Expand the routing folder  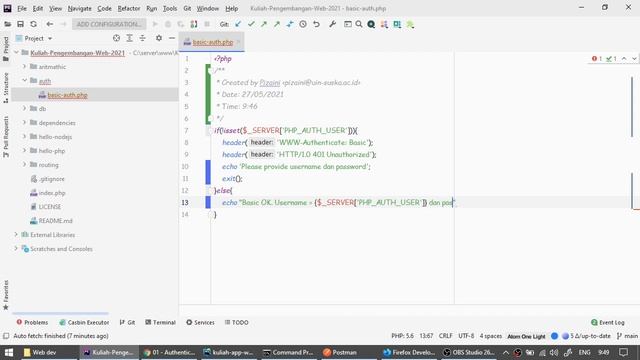point(24,164)
